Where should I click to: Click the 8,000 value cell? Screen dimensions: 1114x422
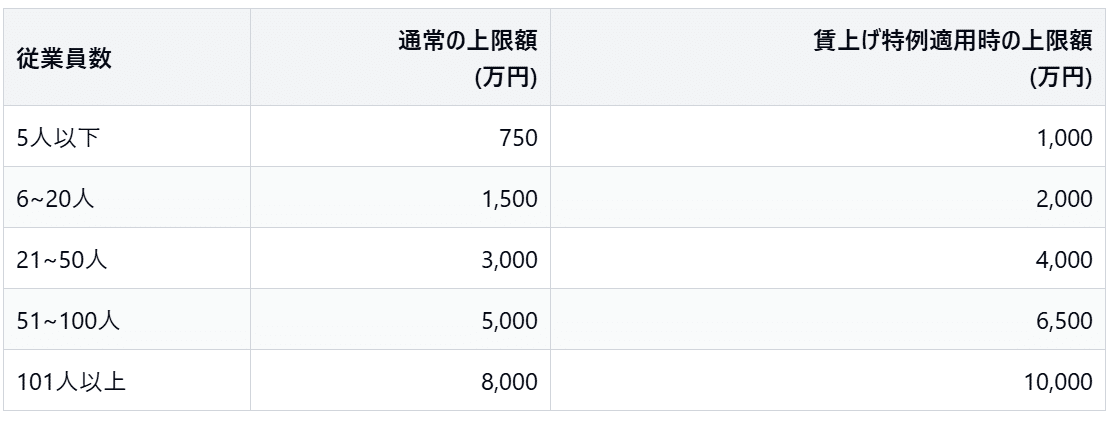click(x=508, y=381)
